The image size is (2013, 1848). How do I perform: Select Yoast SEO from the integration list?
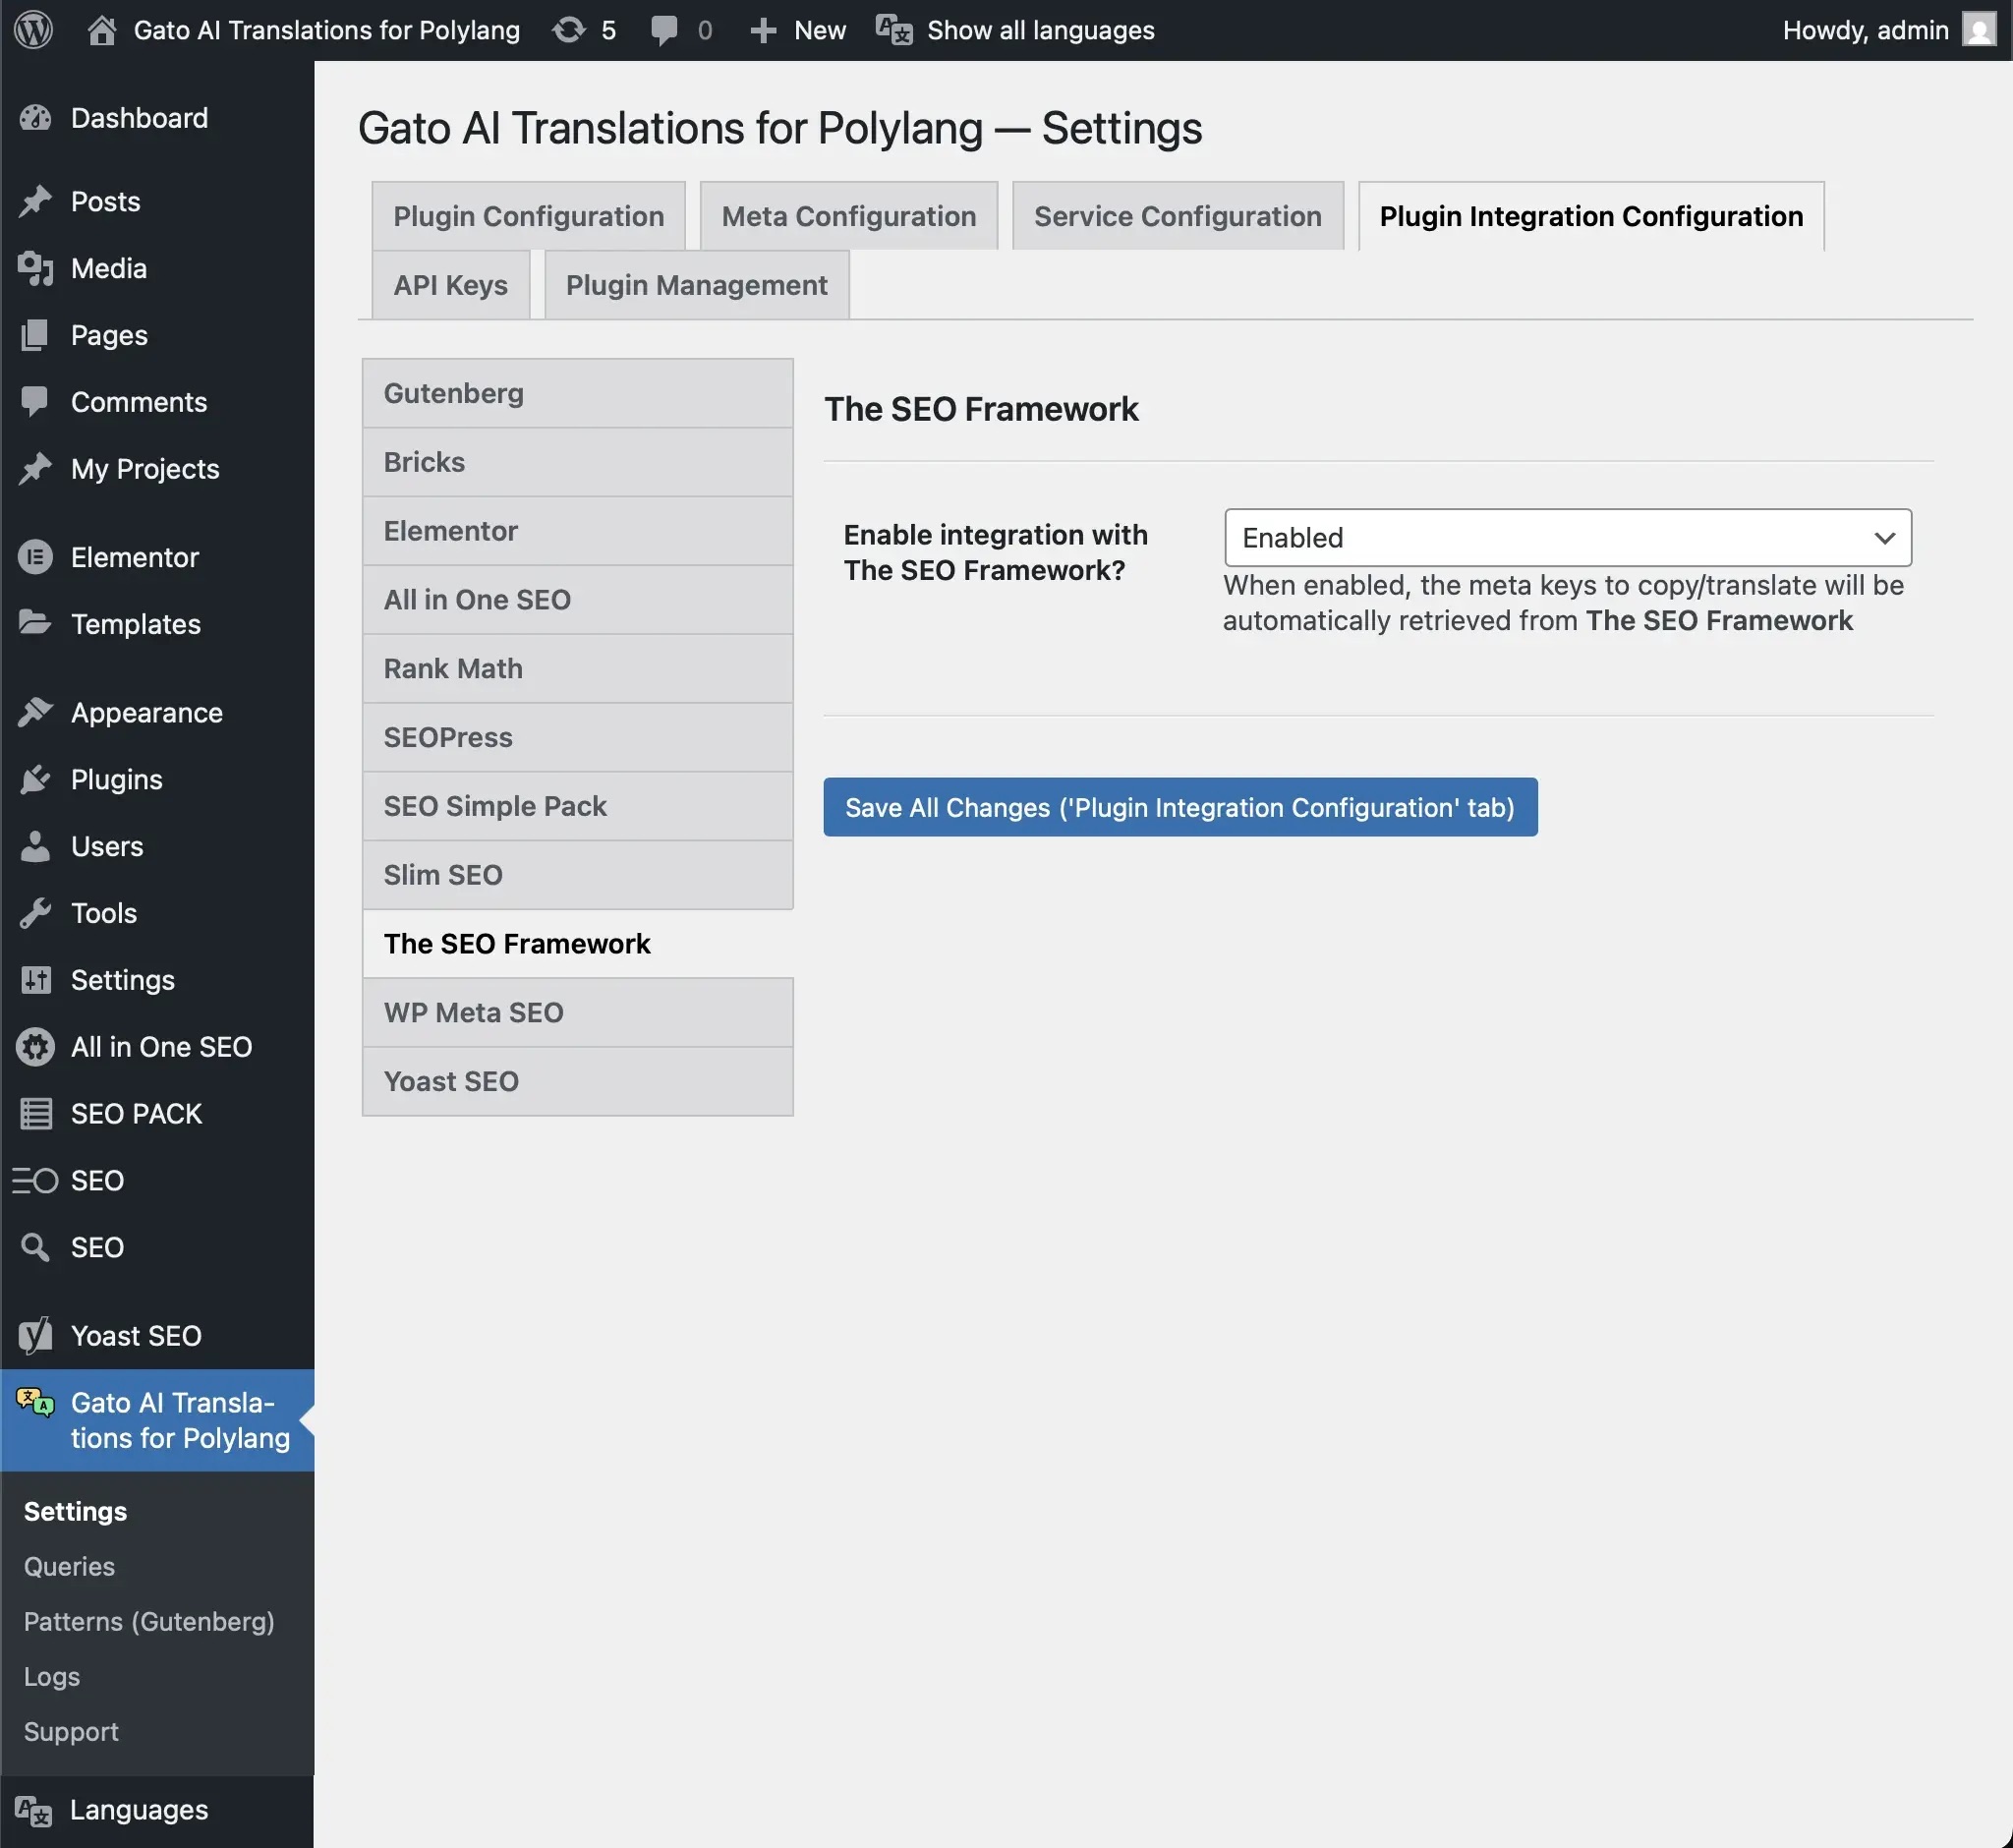pos(451,1081)
